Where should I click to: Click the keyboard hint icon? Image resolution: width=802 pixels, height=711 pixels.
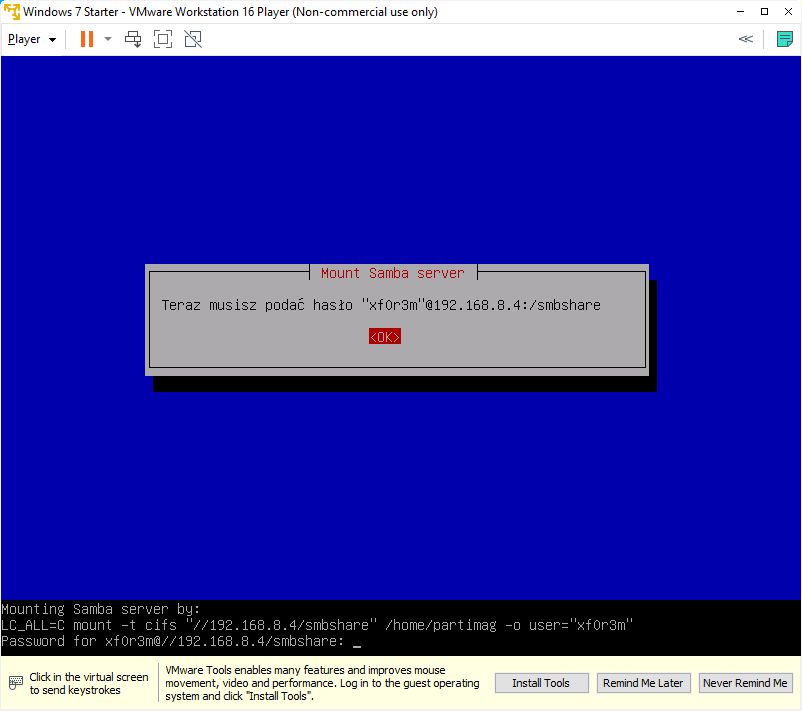coord(16,683)
